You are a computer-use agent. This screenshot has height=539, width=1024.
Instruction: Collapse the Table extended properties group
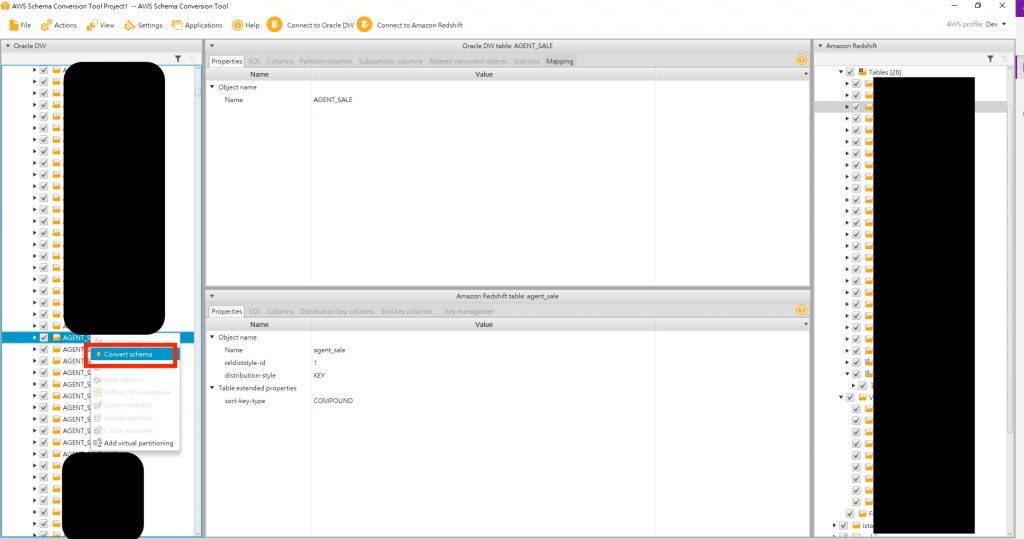(212, 388)
